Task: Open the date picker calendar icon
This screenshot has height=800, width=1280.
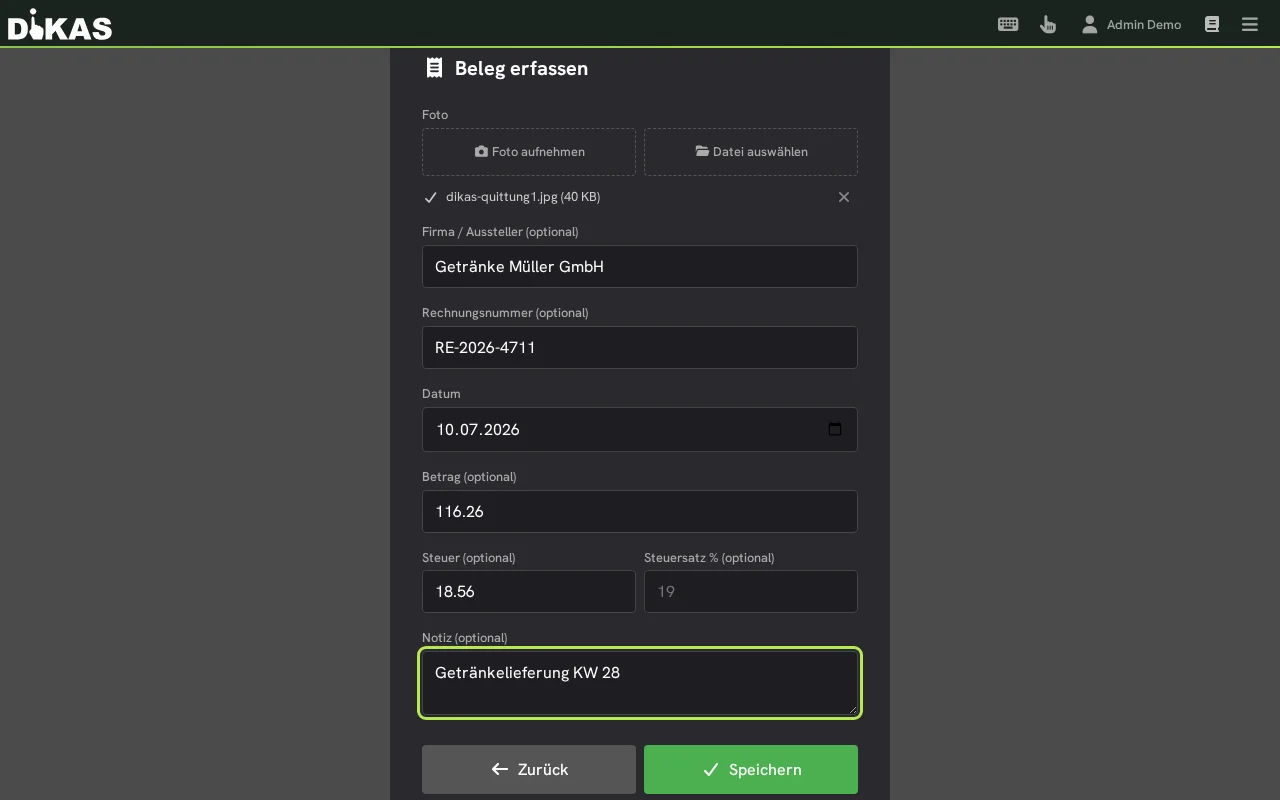Action: click(835, 430)
